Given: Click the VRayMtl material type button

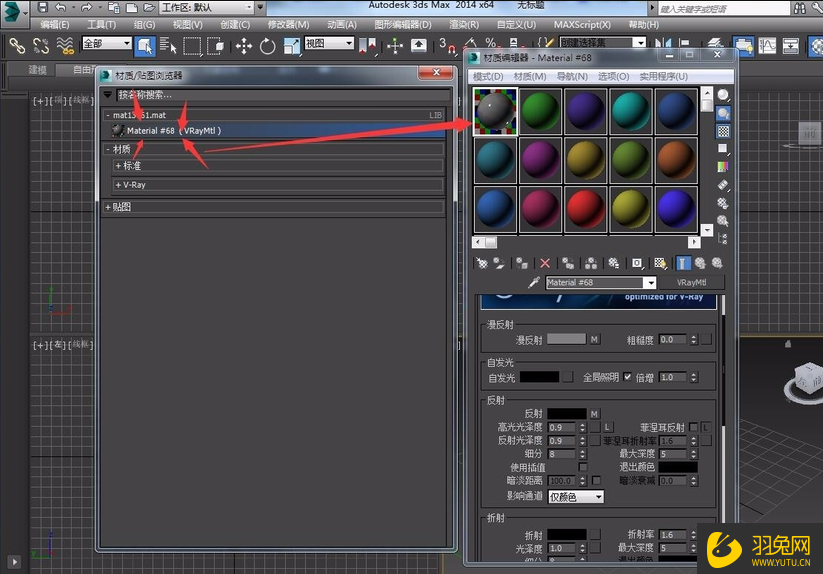Looking at the screenshot, I should [691, 283].
